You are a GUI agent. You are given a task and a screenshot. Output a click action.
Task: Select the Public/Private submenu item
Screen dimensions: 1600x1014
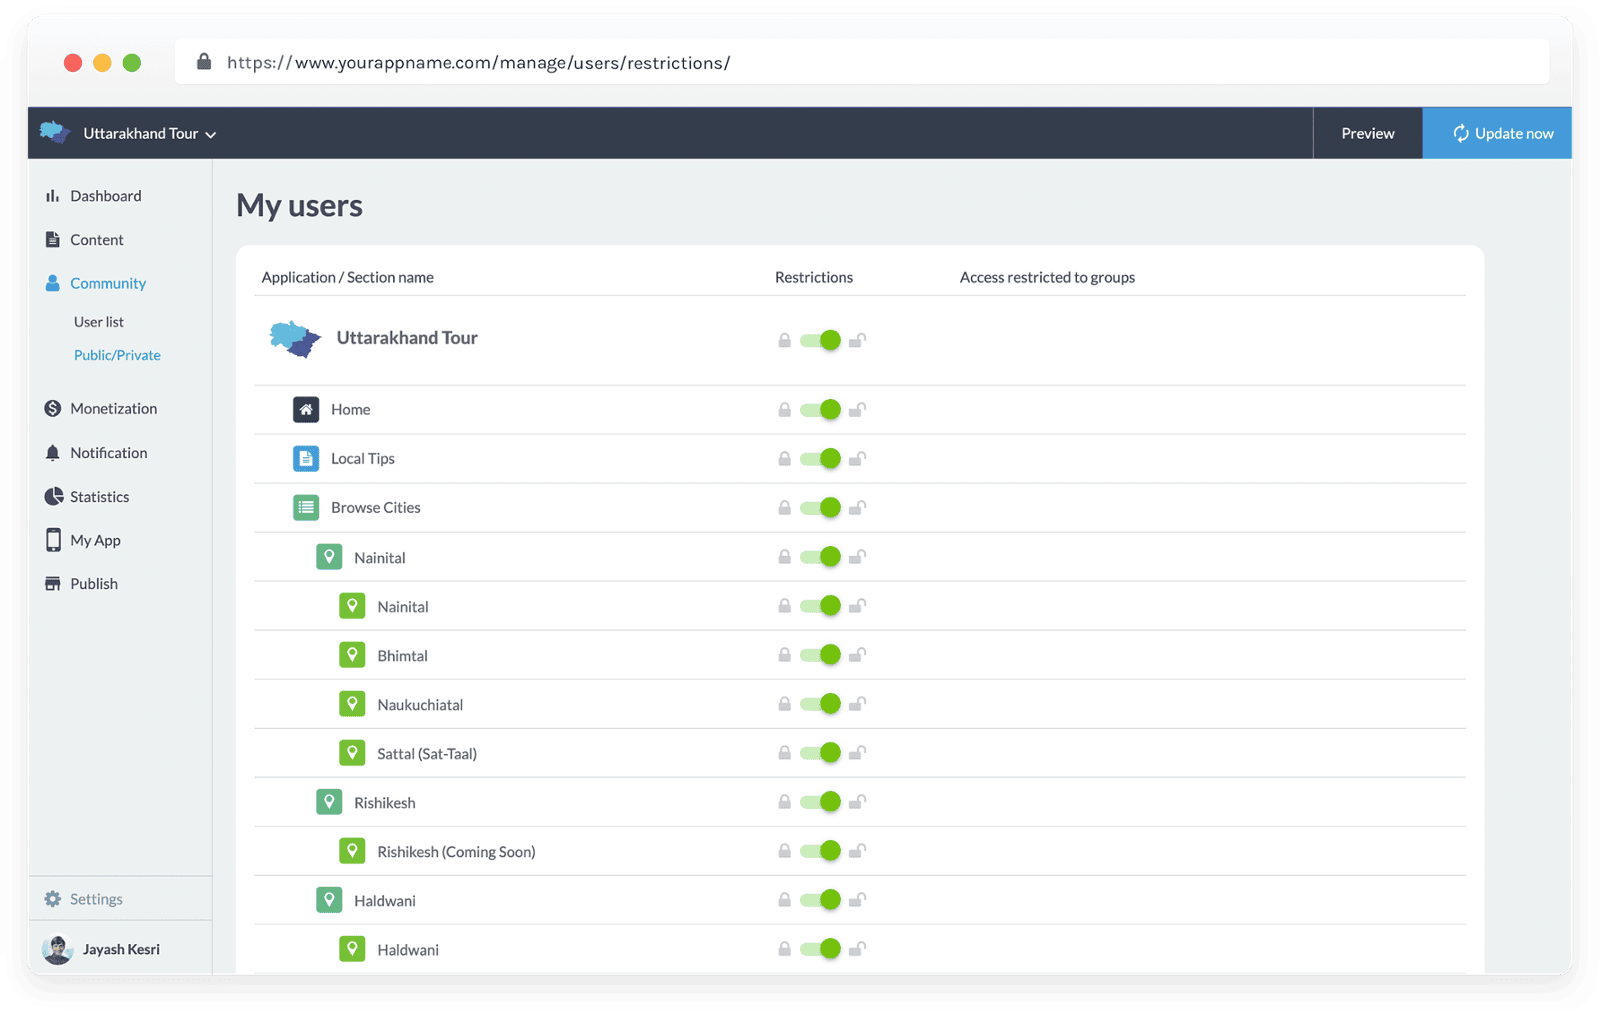117,355
